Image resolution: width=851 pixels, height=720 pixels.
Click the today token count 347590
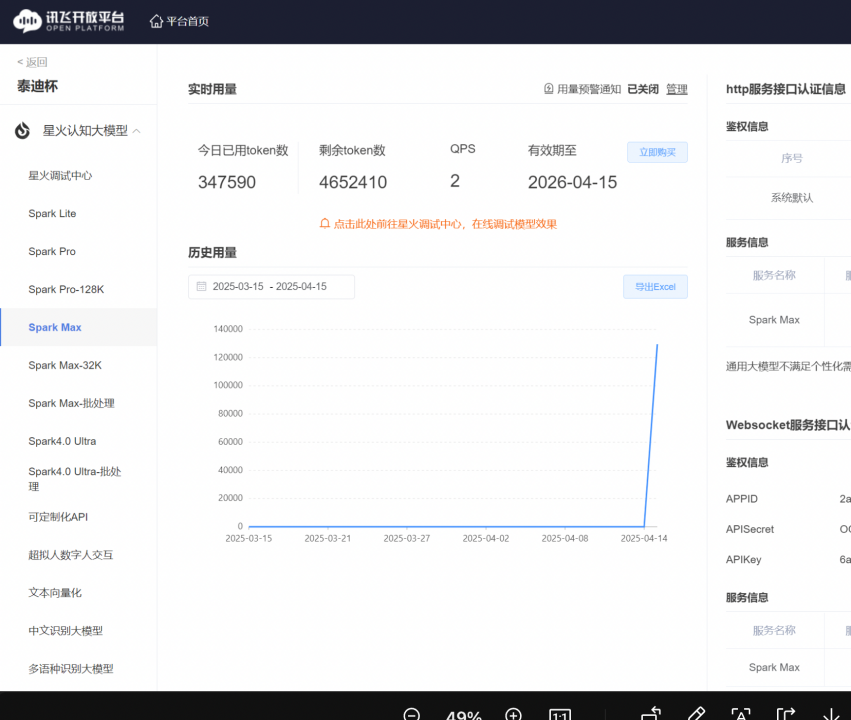click(x=227, y=182)
